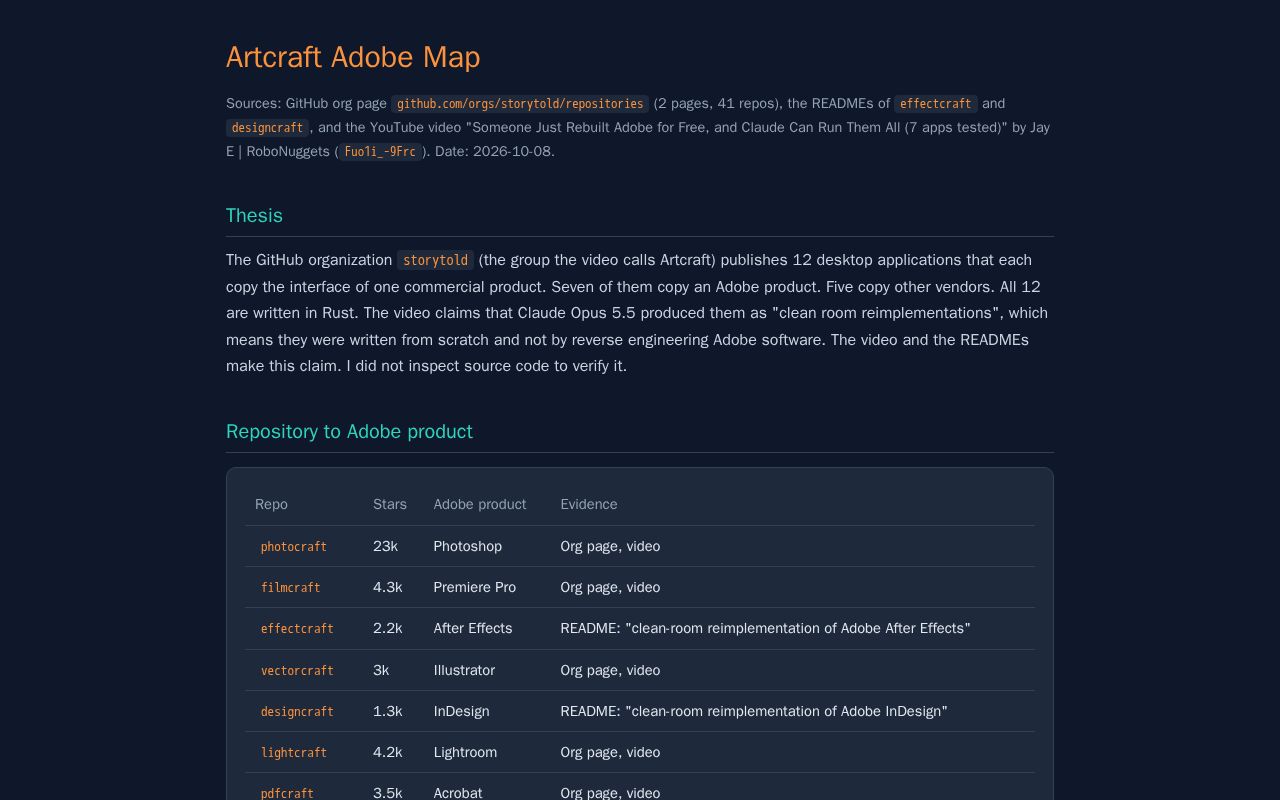Click the Artcraft Adobe Map title

pos(353,57)
